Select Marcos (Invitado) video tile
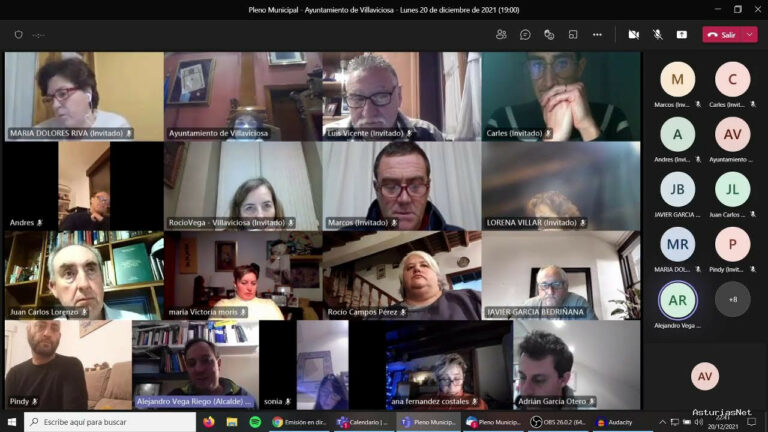The image size is (768, 432). (x=402, y=186)
